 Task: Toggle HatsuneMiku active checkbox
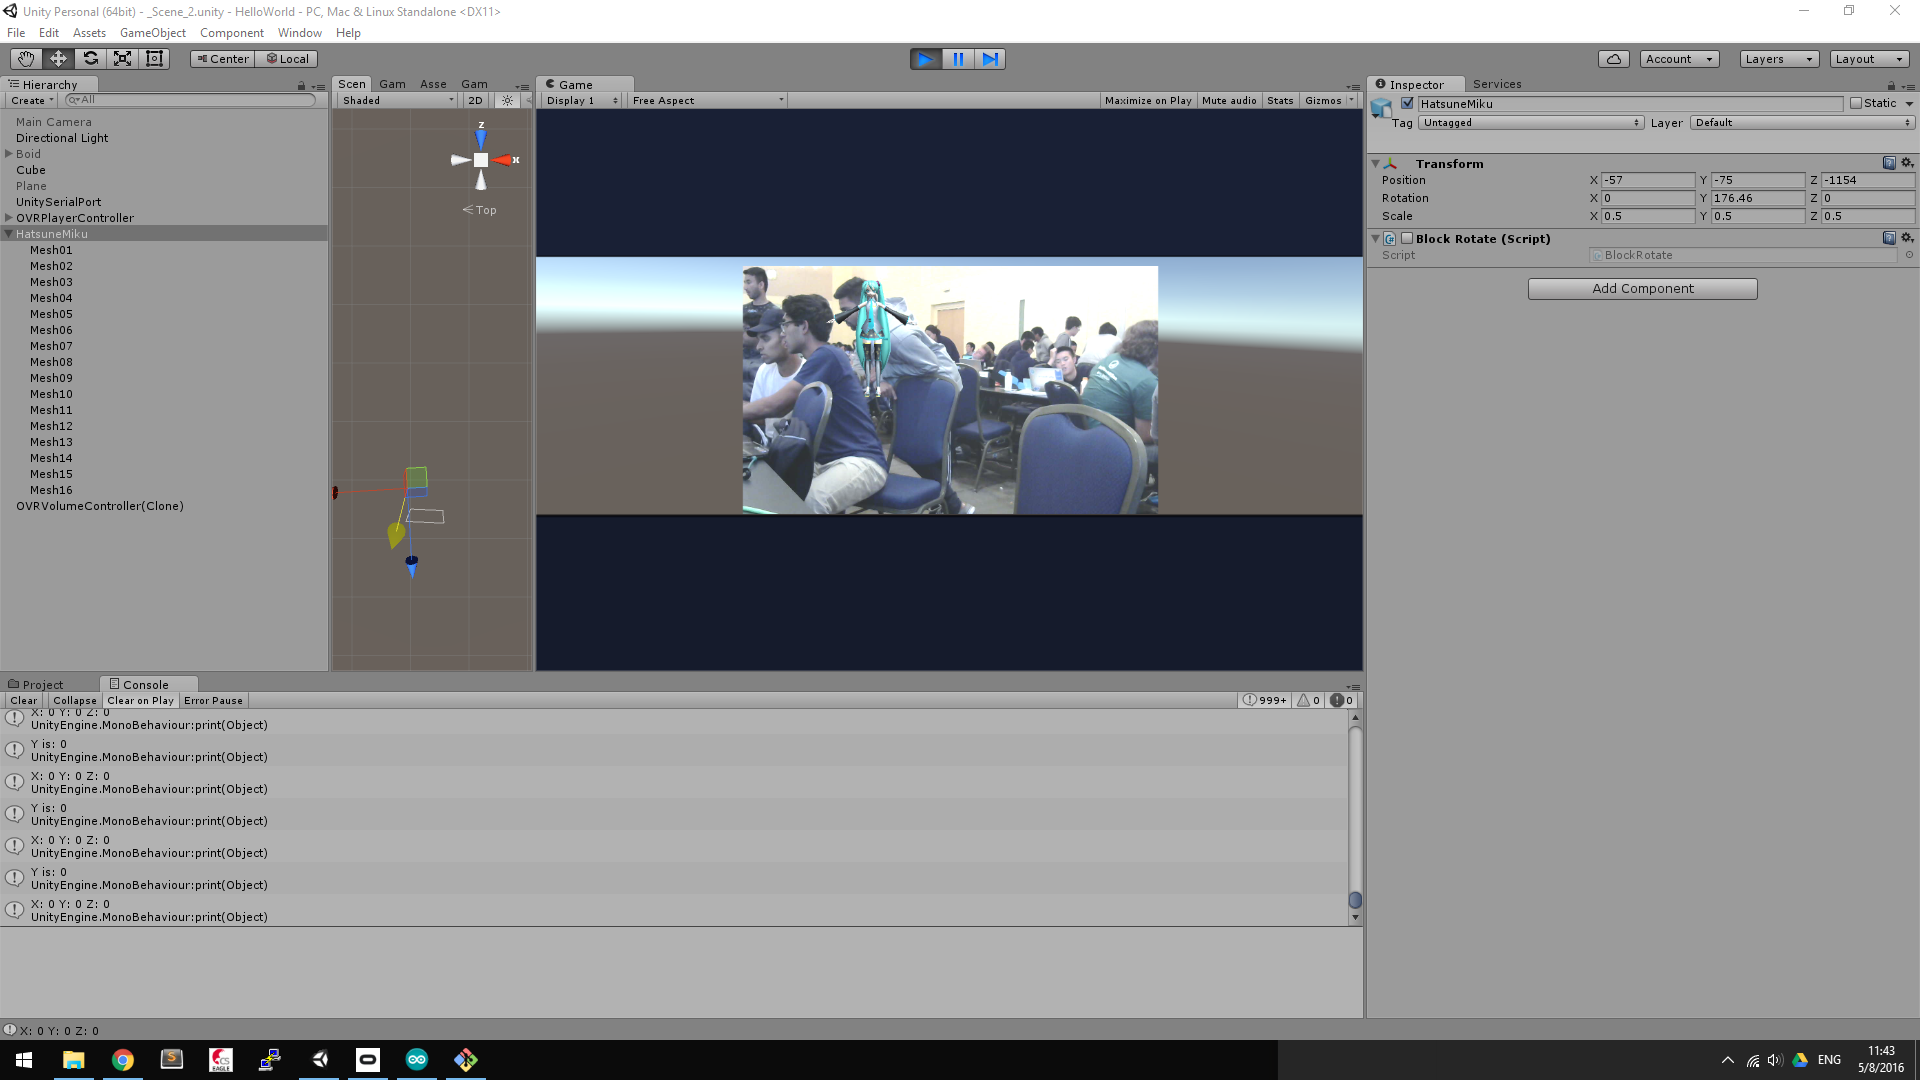(x=1408, y=103)
